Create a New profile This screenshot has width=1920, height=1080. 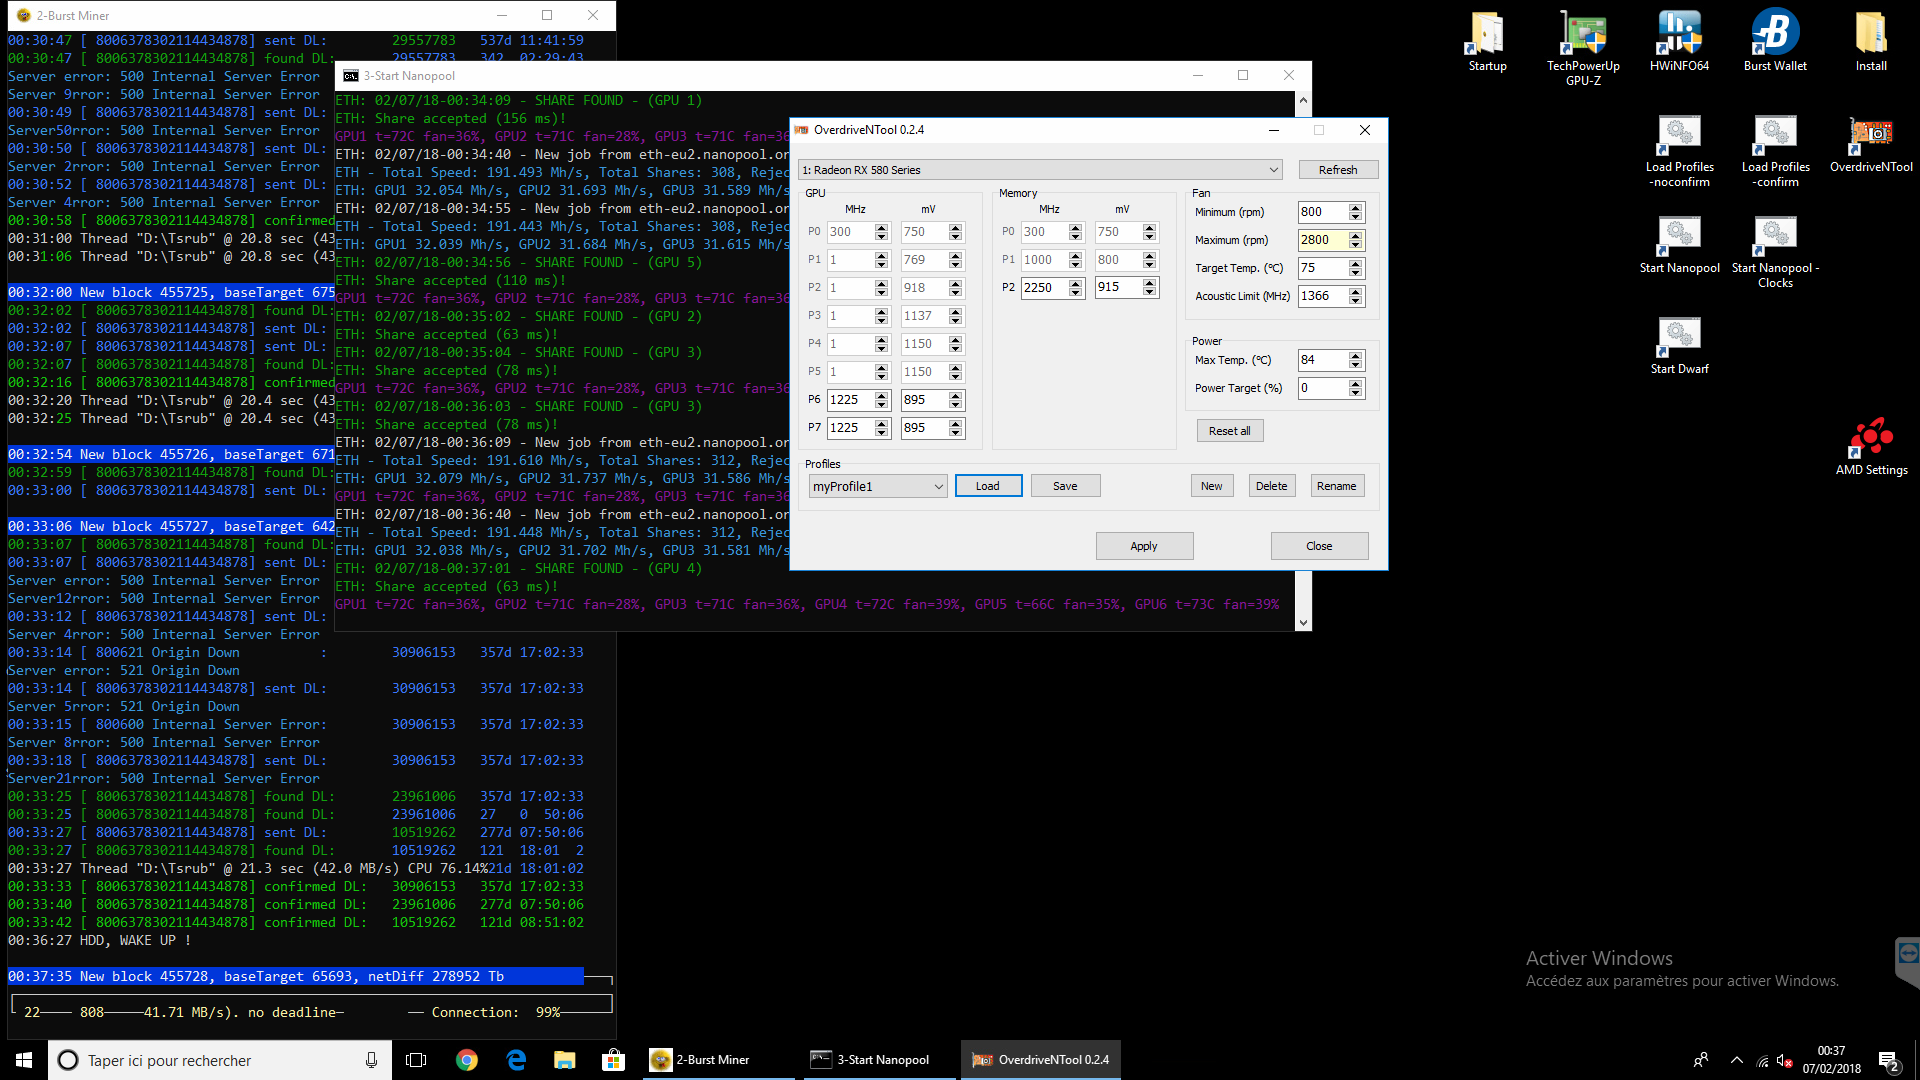pos(1211,486)
